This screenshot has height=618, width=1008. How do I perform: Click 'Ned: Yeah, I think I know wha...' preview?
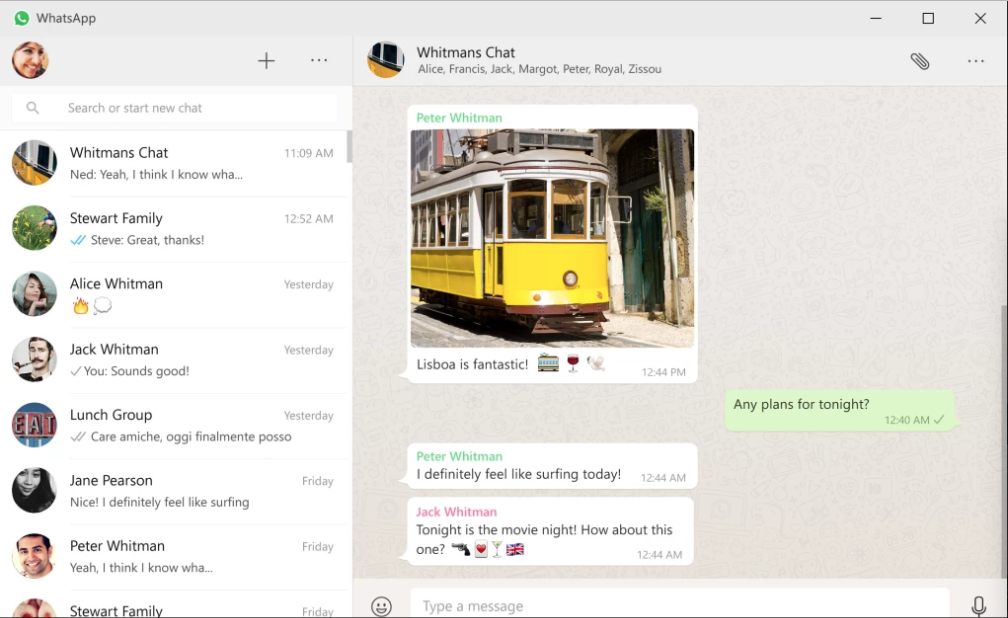(x=156, y=174)
